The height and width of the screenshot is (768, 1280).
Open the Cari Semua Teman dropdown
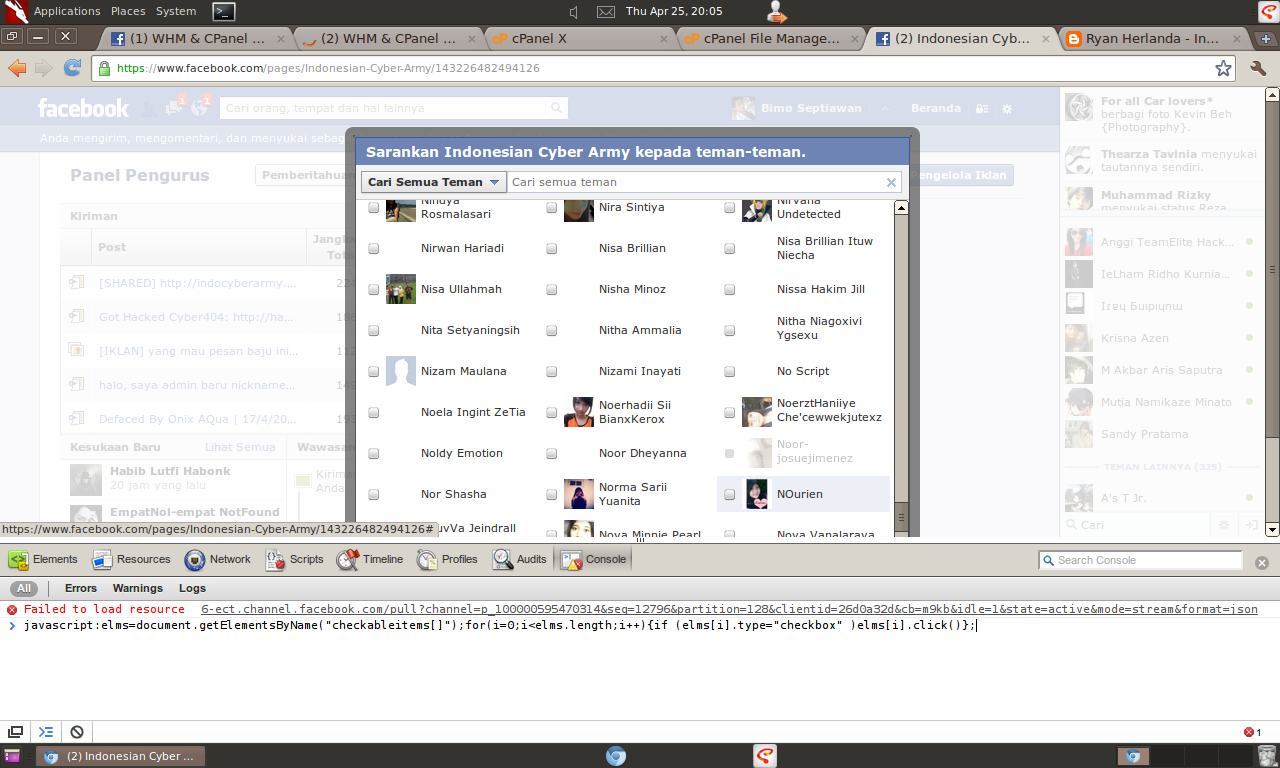(x=434, y=182)
